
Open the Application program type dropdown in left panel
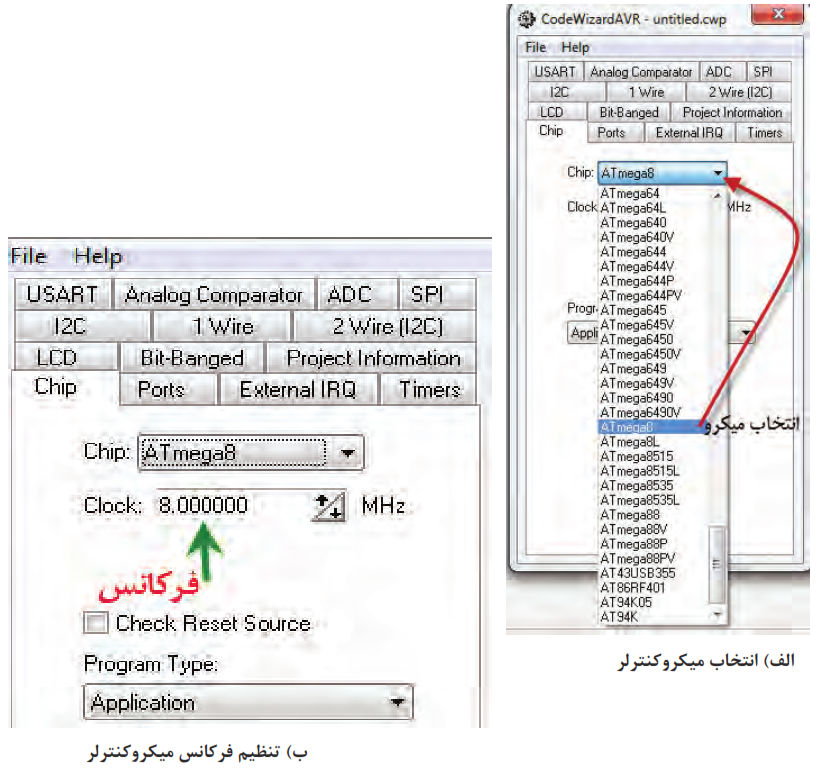click(x=248, y=702)
